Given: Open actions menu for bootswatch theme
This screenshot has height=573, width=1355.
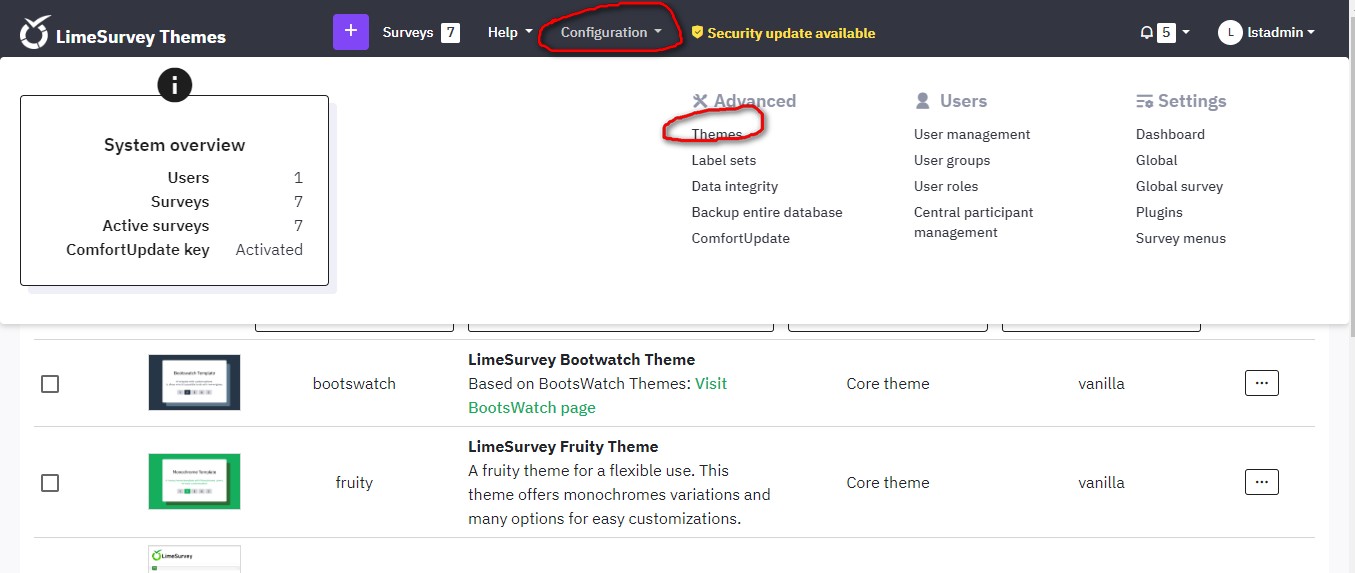Looking at the screenshot, I should 1262,383.
